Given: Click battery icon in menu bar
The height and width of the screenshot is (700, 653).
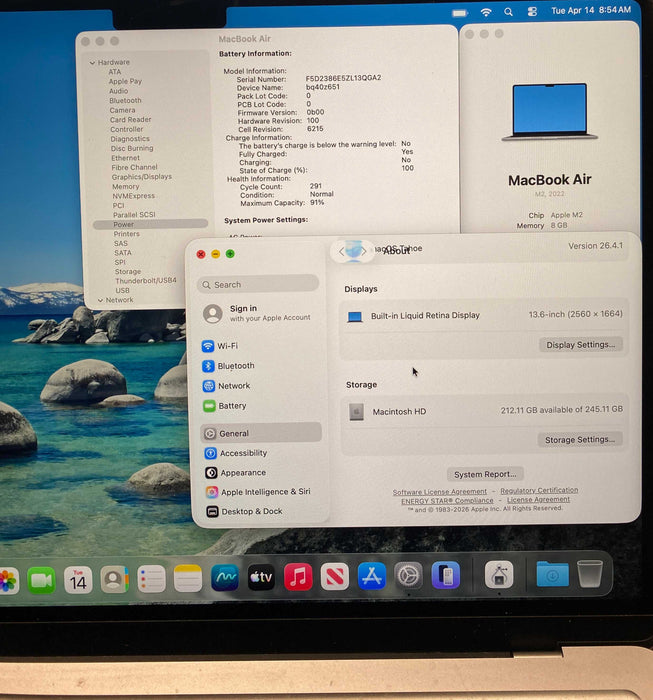Looking at the screenshot, I should (x=460, y=13).
